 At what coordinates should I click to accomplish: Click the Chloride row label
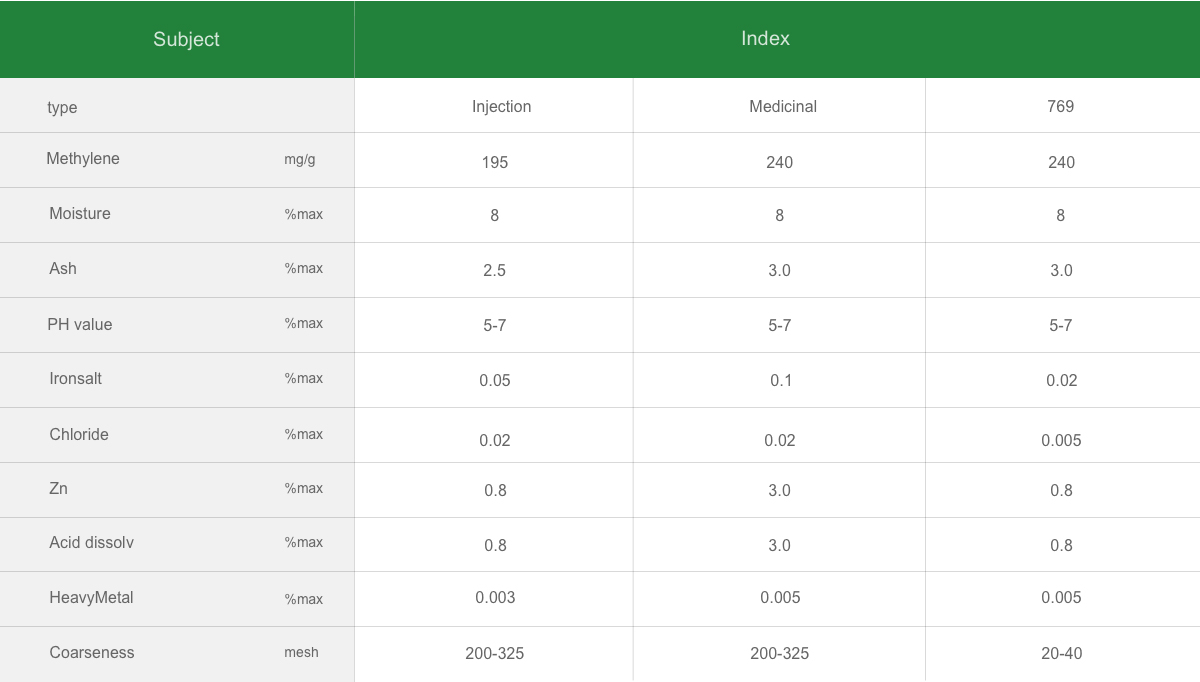[79, 435]
